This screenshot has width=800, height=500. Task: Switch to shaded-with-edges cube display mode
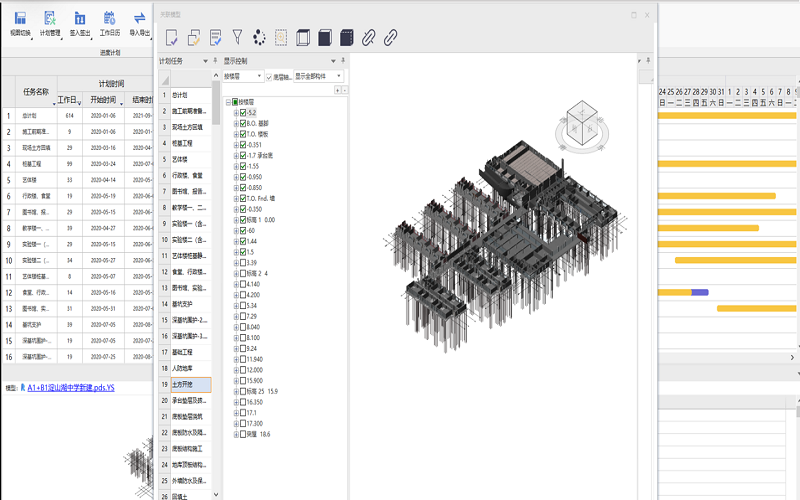tap(346, 38)
